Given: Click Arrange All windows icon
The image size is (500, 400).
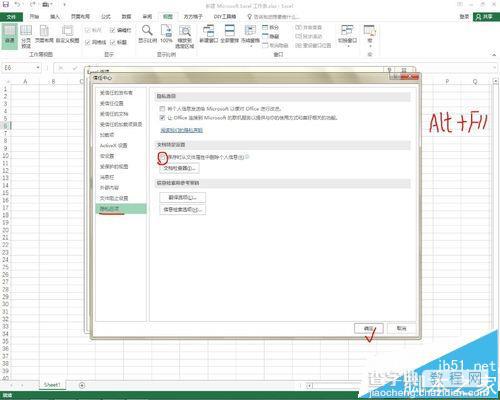Looking at the screenshot, I should [229, 33].
